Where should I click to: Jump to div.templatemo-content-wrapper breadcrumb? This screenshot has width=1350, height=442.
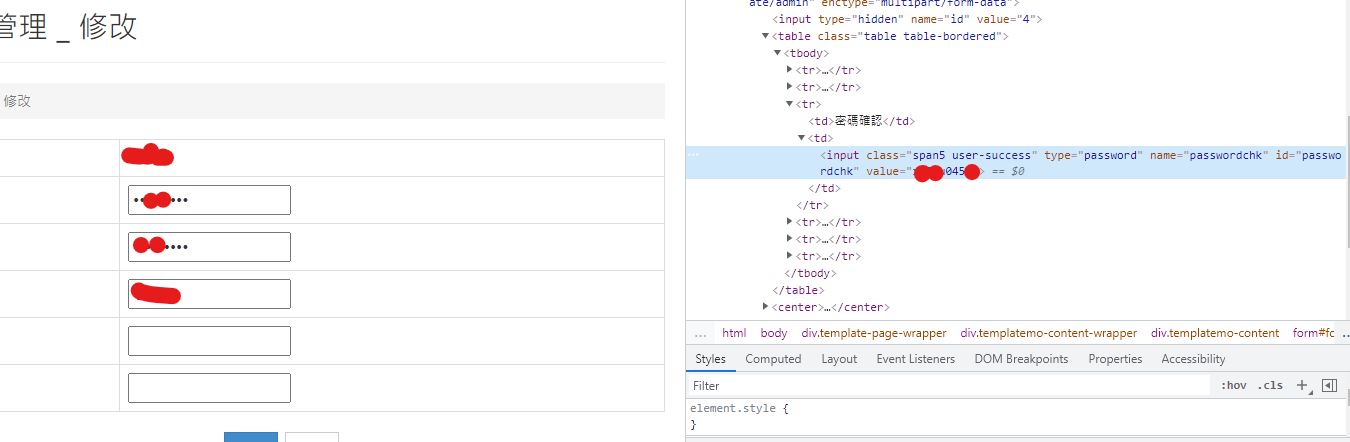click(x=1049, y=333)
